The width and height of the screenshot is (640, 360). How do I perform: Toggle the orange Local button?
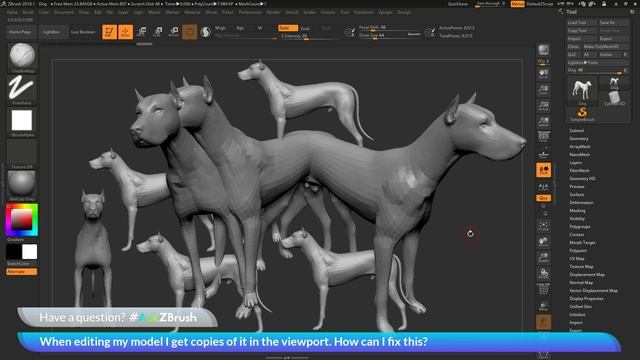tap(543, 170)
